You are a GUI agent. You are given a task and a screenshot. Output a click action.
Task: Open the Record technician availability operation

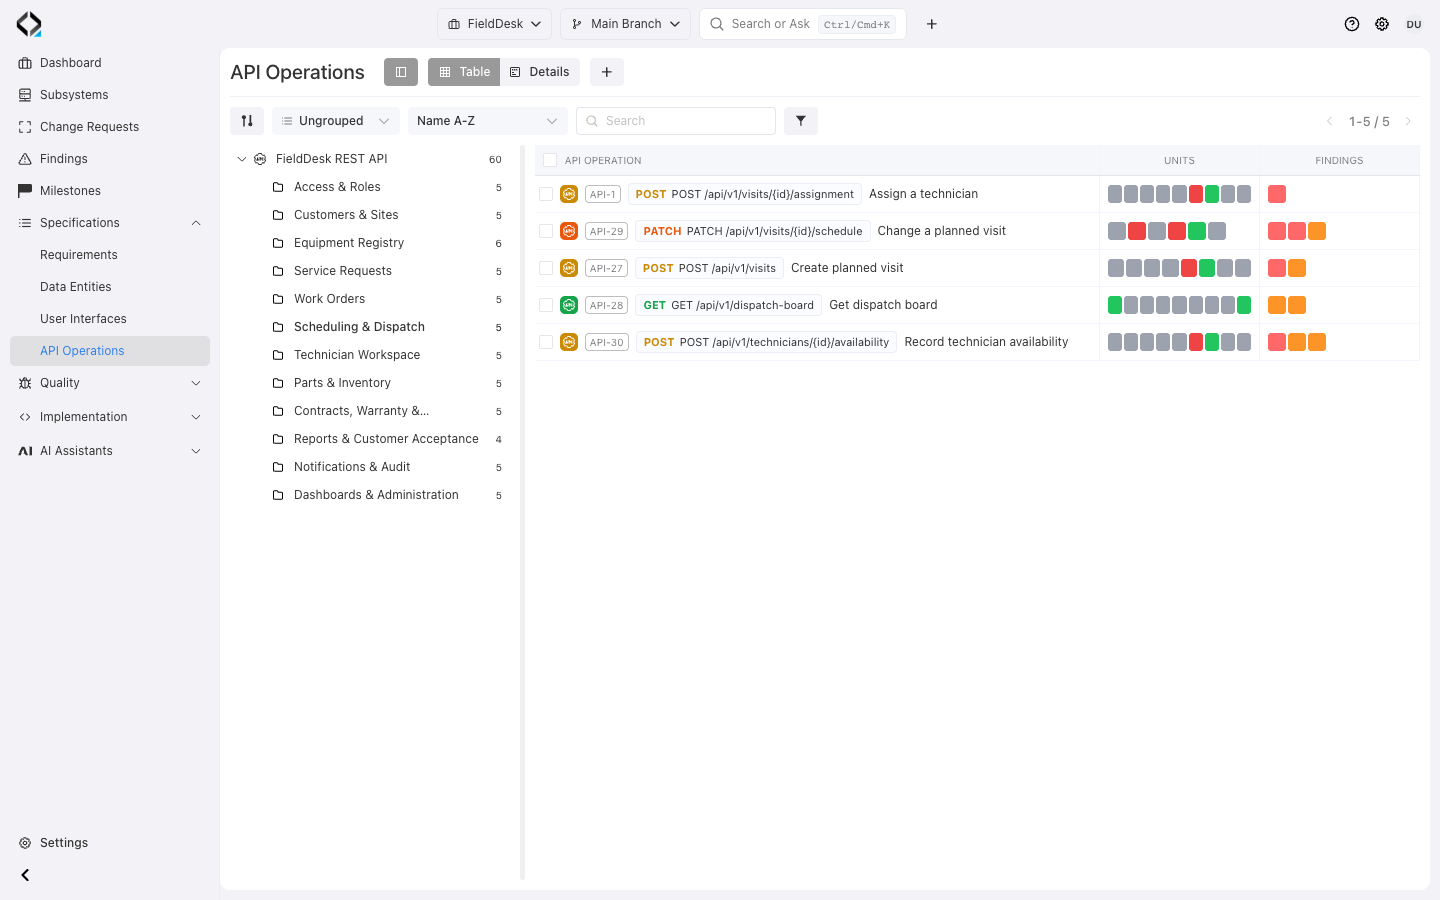(x=986, y=342)
